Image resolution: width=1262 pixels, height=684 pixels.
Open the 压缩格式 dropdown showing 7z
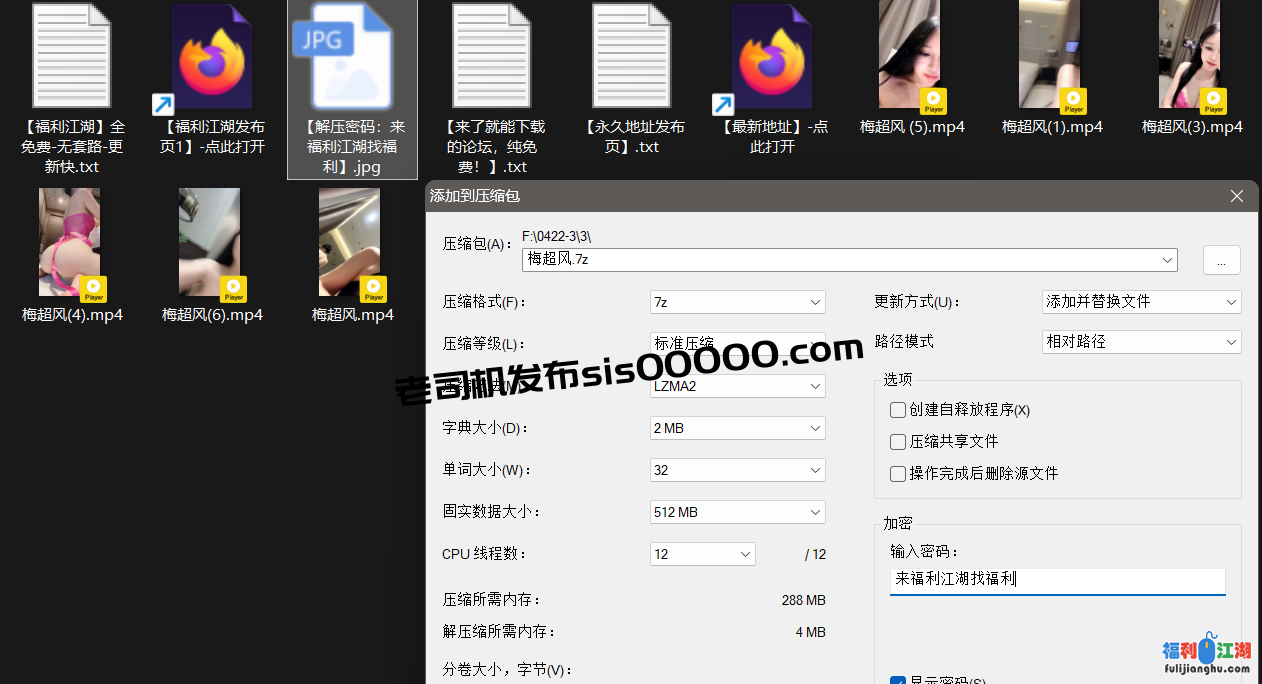tap(737, 302)
